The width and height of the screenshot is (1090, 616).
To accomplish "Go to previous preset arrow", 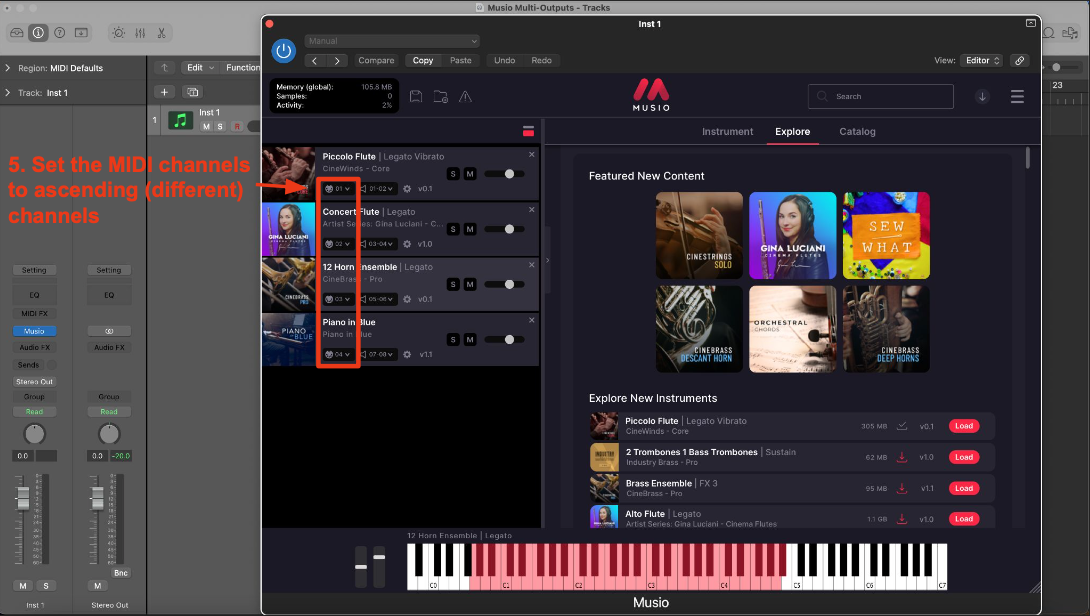I will click(x=314, y=60).
